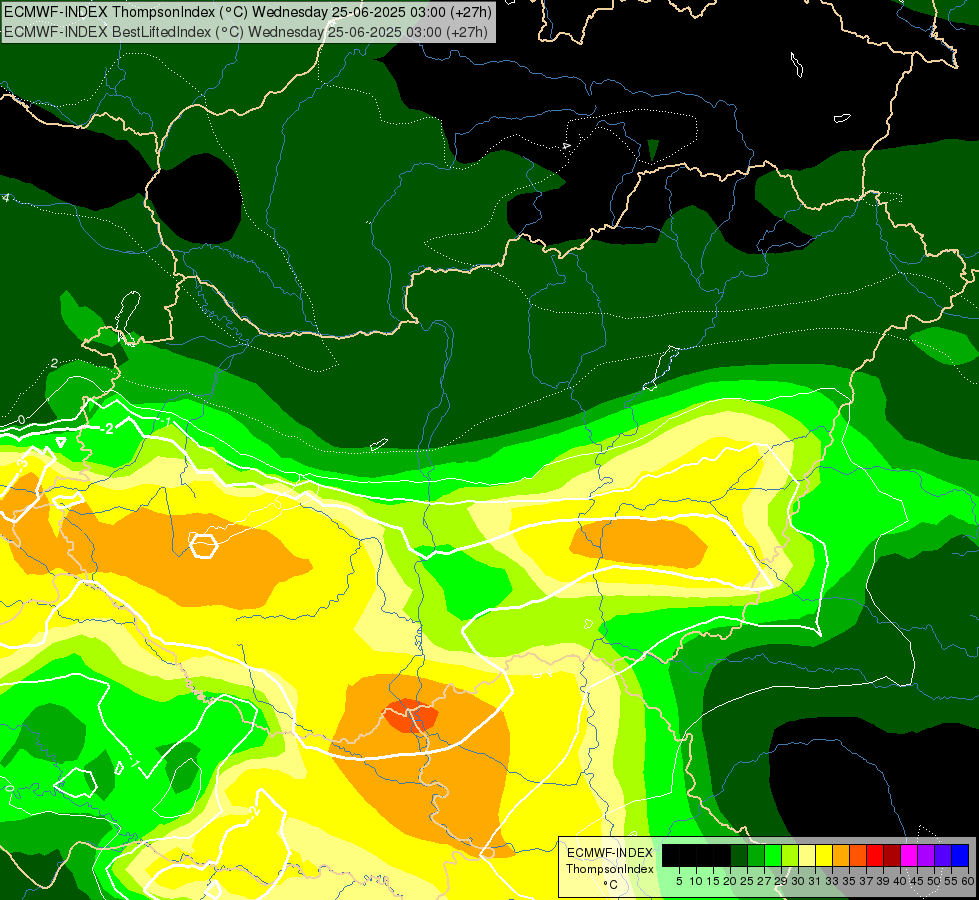This screenshot has height=900, width=979.
Task: Click legend tick value '37'
Action: point(866,881)
